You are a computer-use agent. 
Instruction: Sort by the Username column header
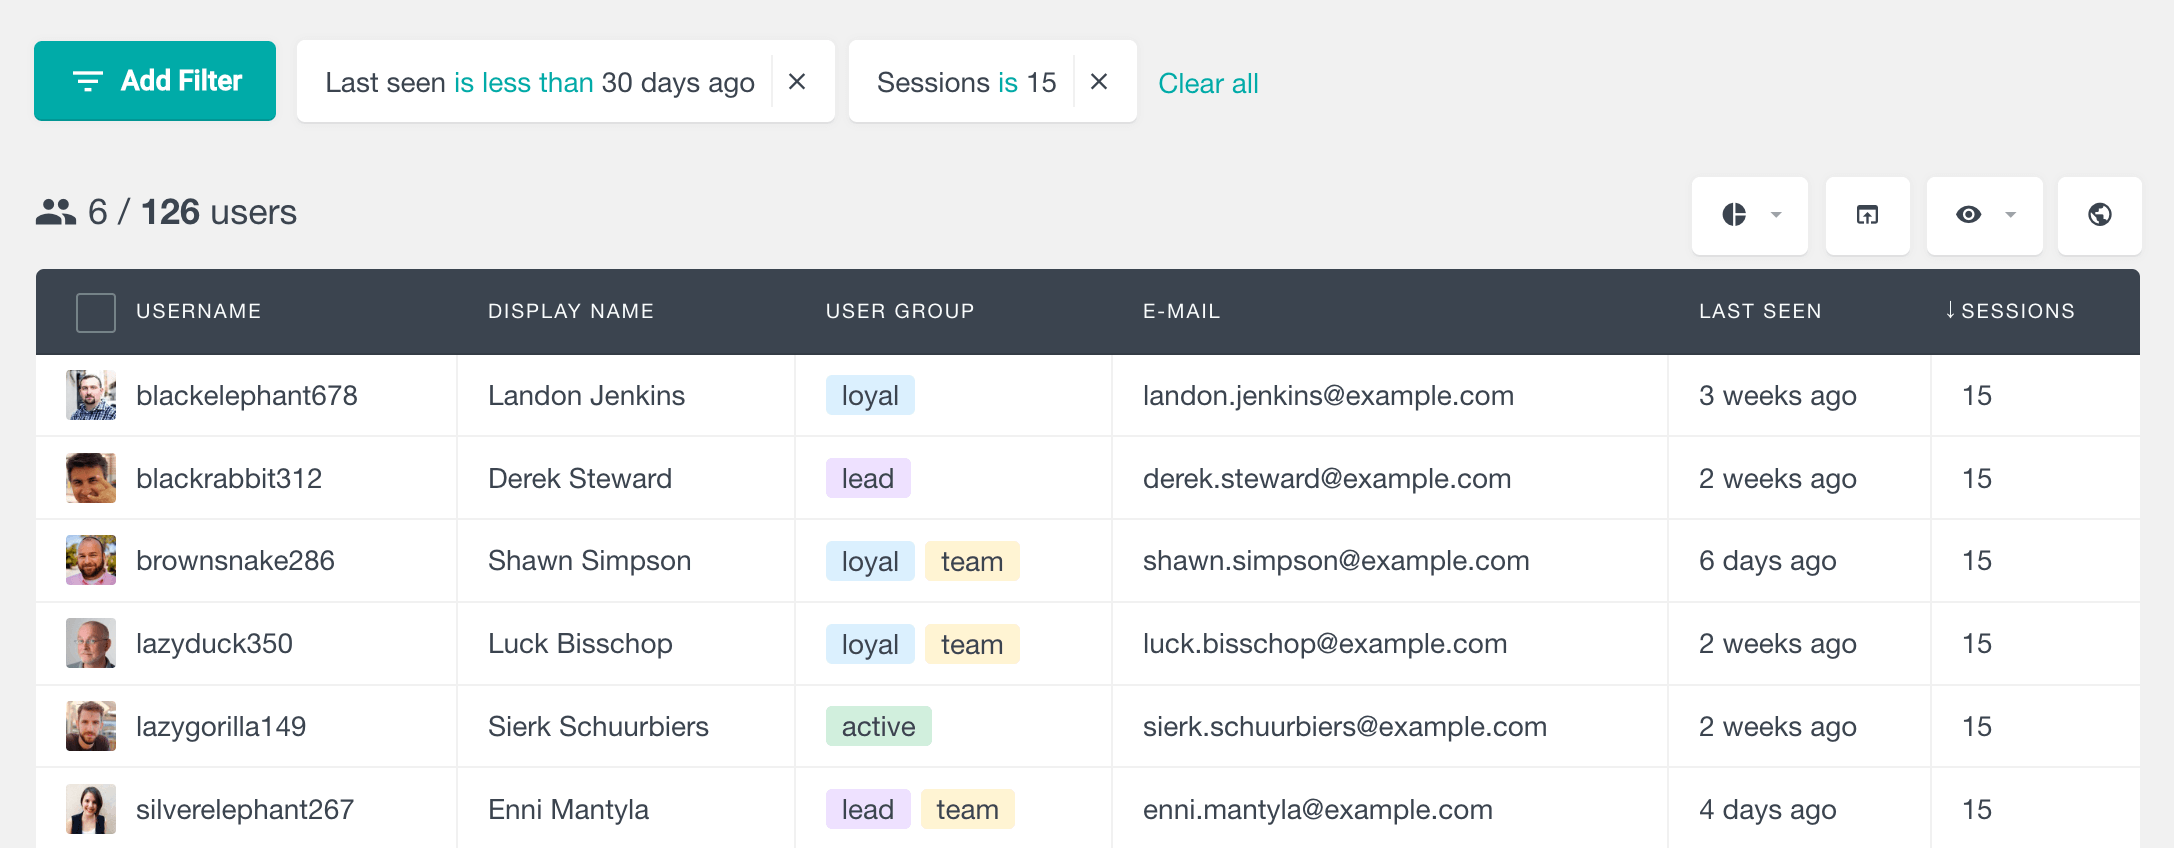[x=198, y=311]
